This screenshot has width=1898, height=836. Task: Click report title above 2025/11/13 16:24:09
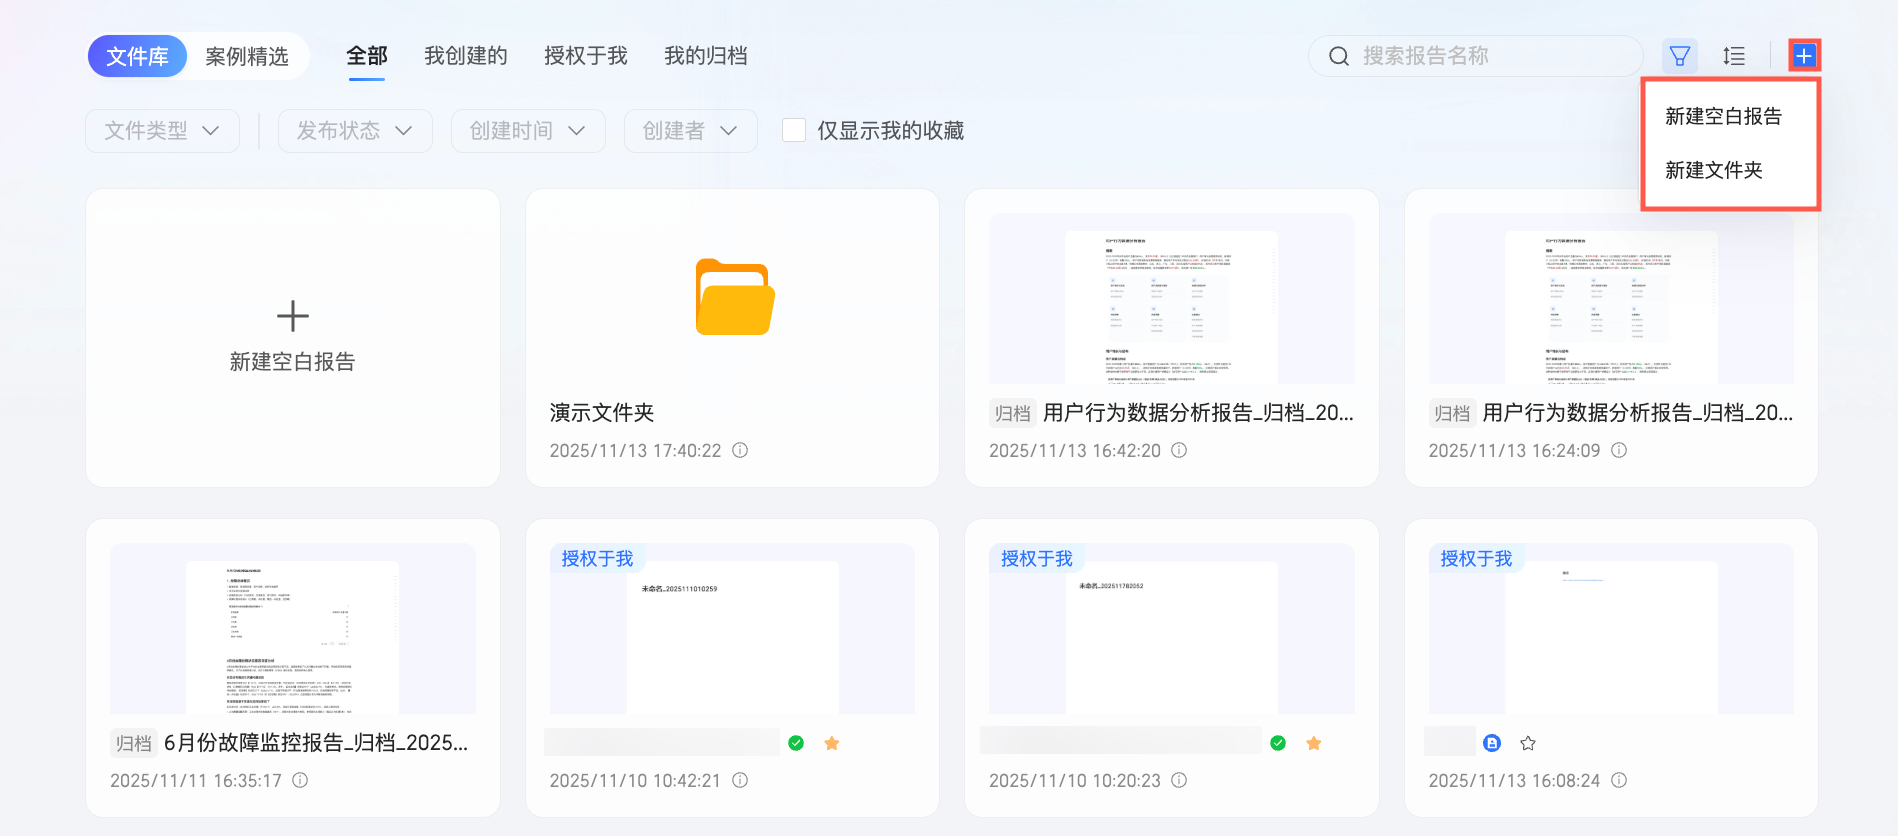pos(1638,413)
